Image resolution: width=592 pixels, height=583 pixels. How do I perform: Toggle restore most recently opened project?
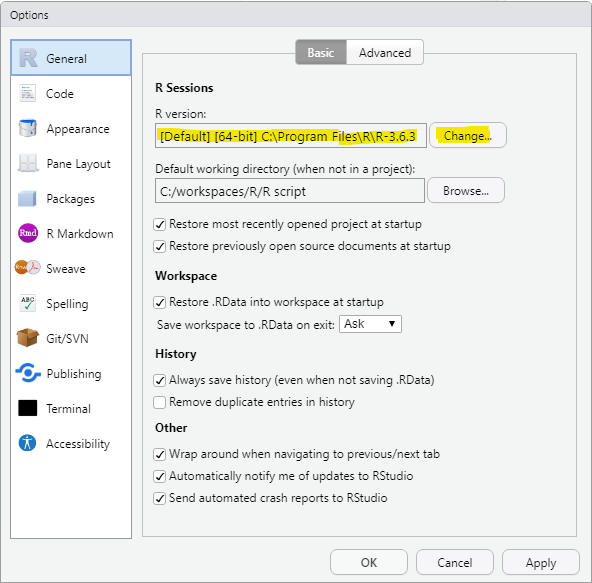click(160, 225)
